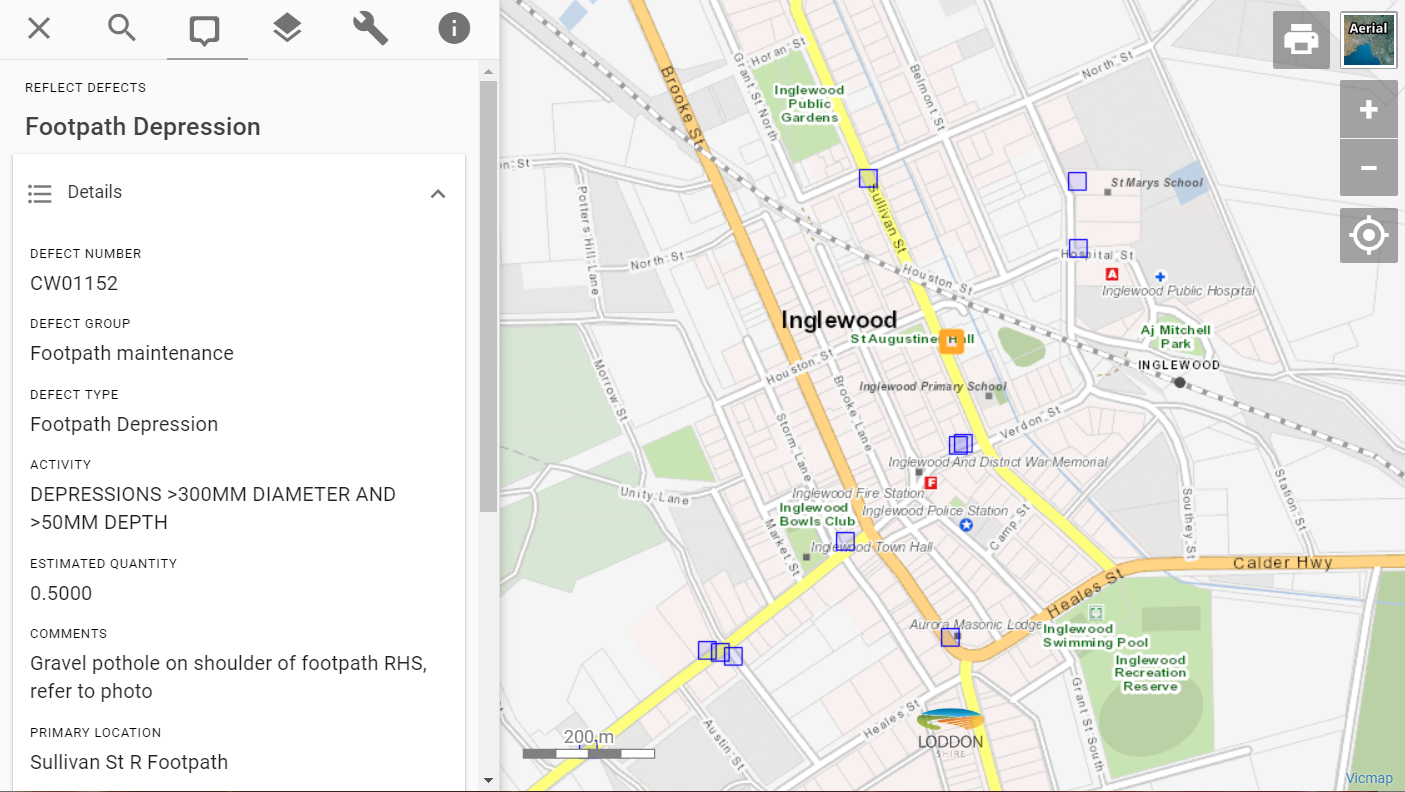The height and width of the screenshot is (792, 1405).
Task: Click defect marker by Aurora Masonic Lodge
Action: (950, 637)
